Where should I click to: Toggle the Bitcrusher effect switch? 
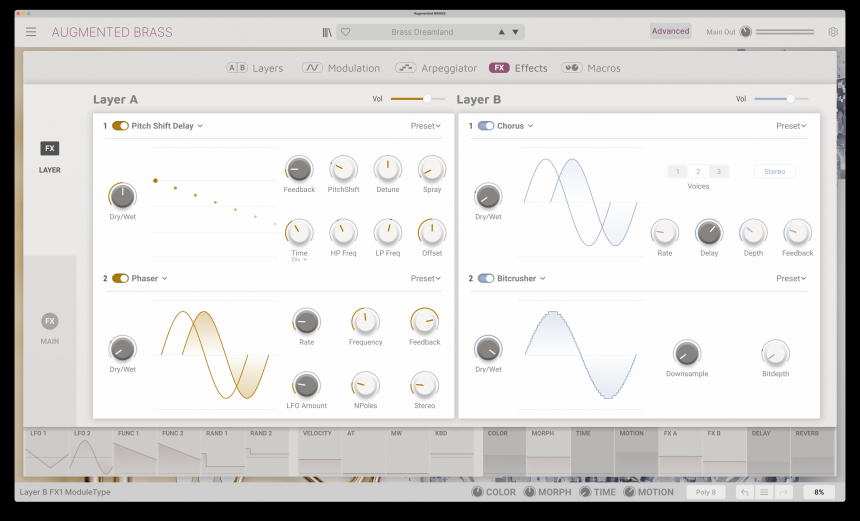[486, 278]
